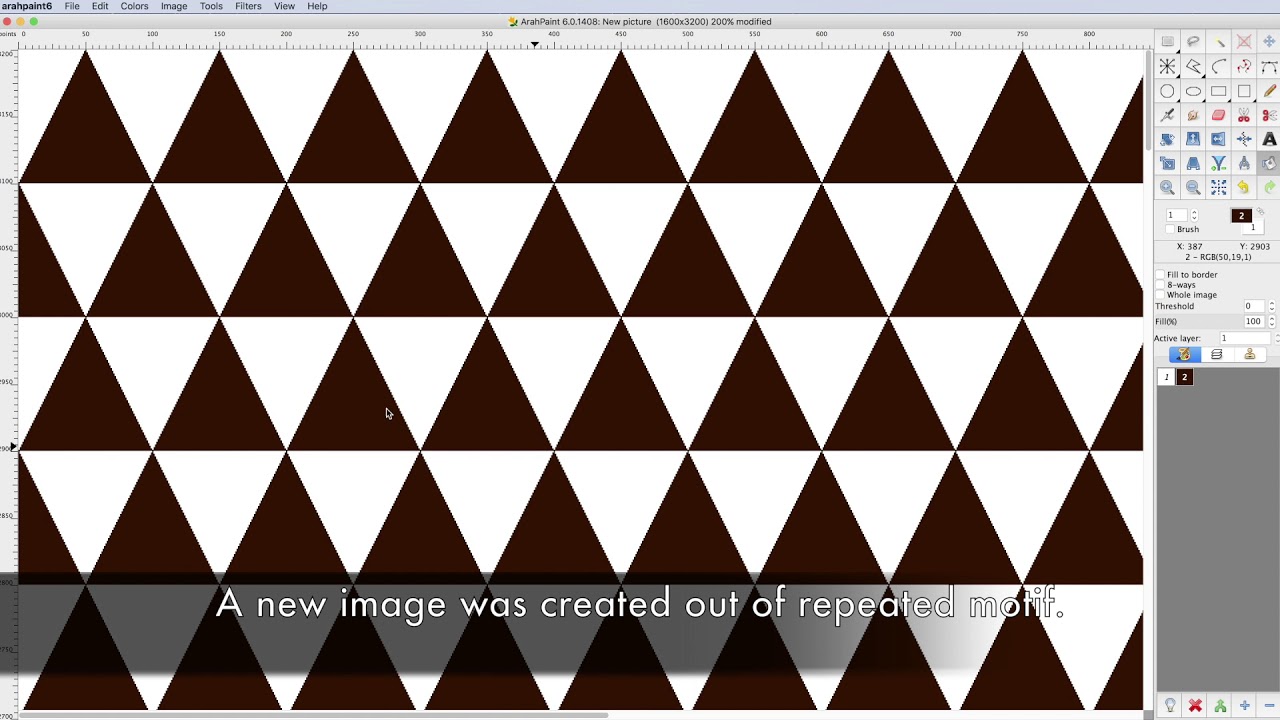Select the square drawing tool
The width and height of the screenshot is (1280, 720).
[x=1244, y=91]
